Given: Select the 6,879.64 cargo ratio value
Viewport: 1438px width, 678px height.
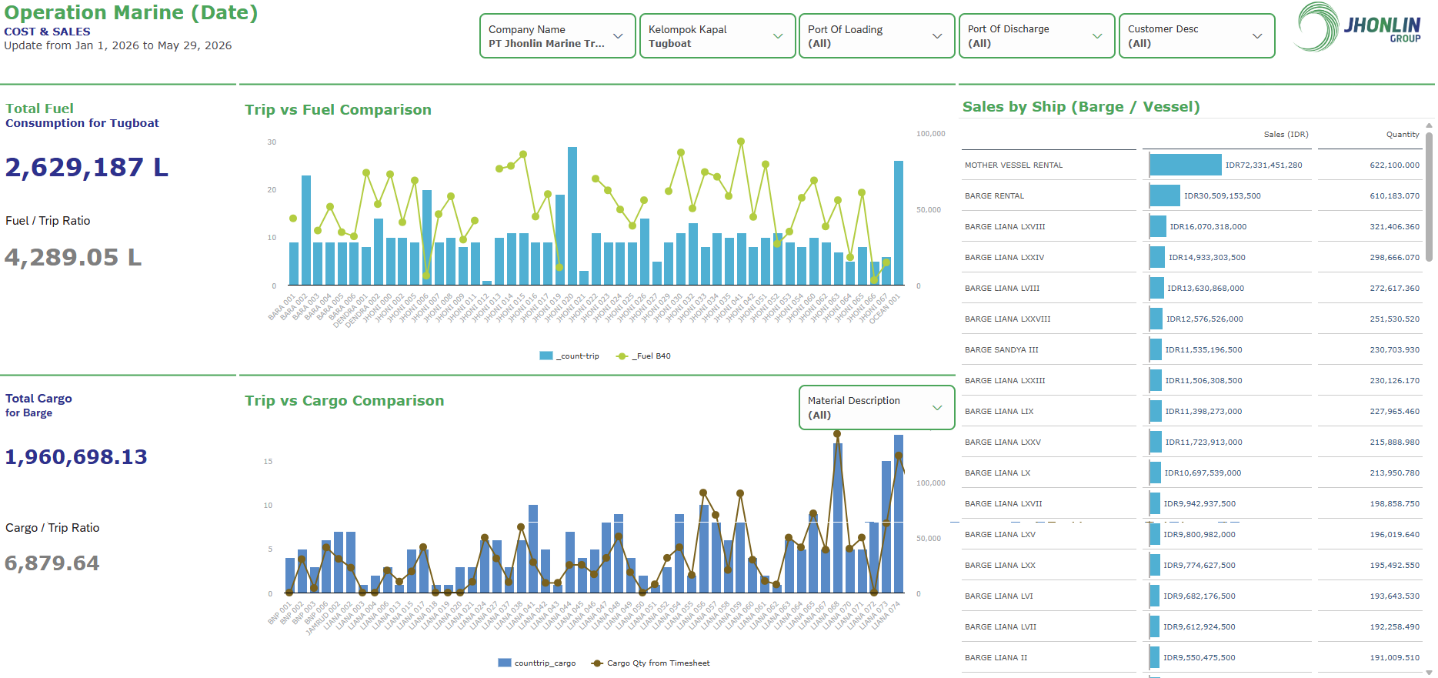Looking at the screenshot, I should click(52, 563).
